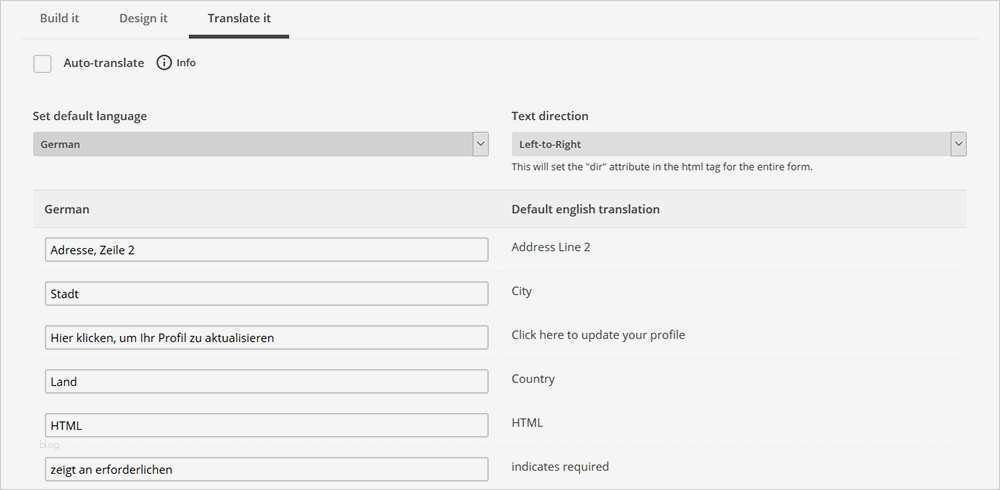Click the Address Line 2 english text
Screen dimensions: 1000x490
click(x=550, y=247)
